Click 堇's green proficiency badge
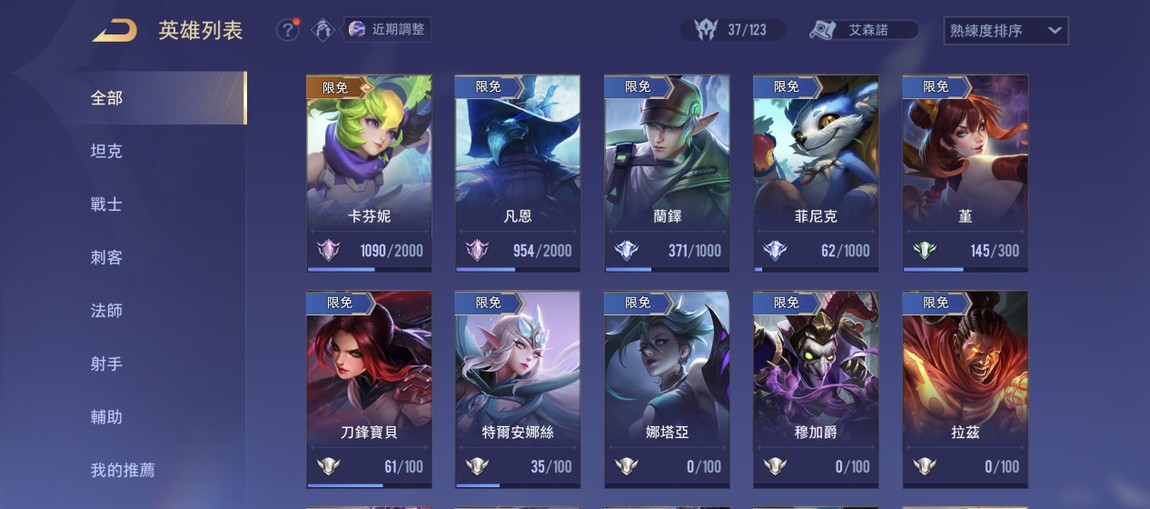Screen dimensions: 1150x509 [x=925, y=251]
